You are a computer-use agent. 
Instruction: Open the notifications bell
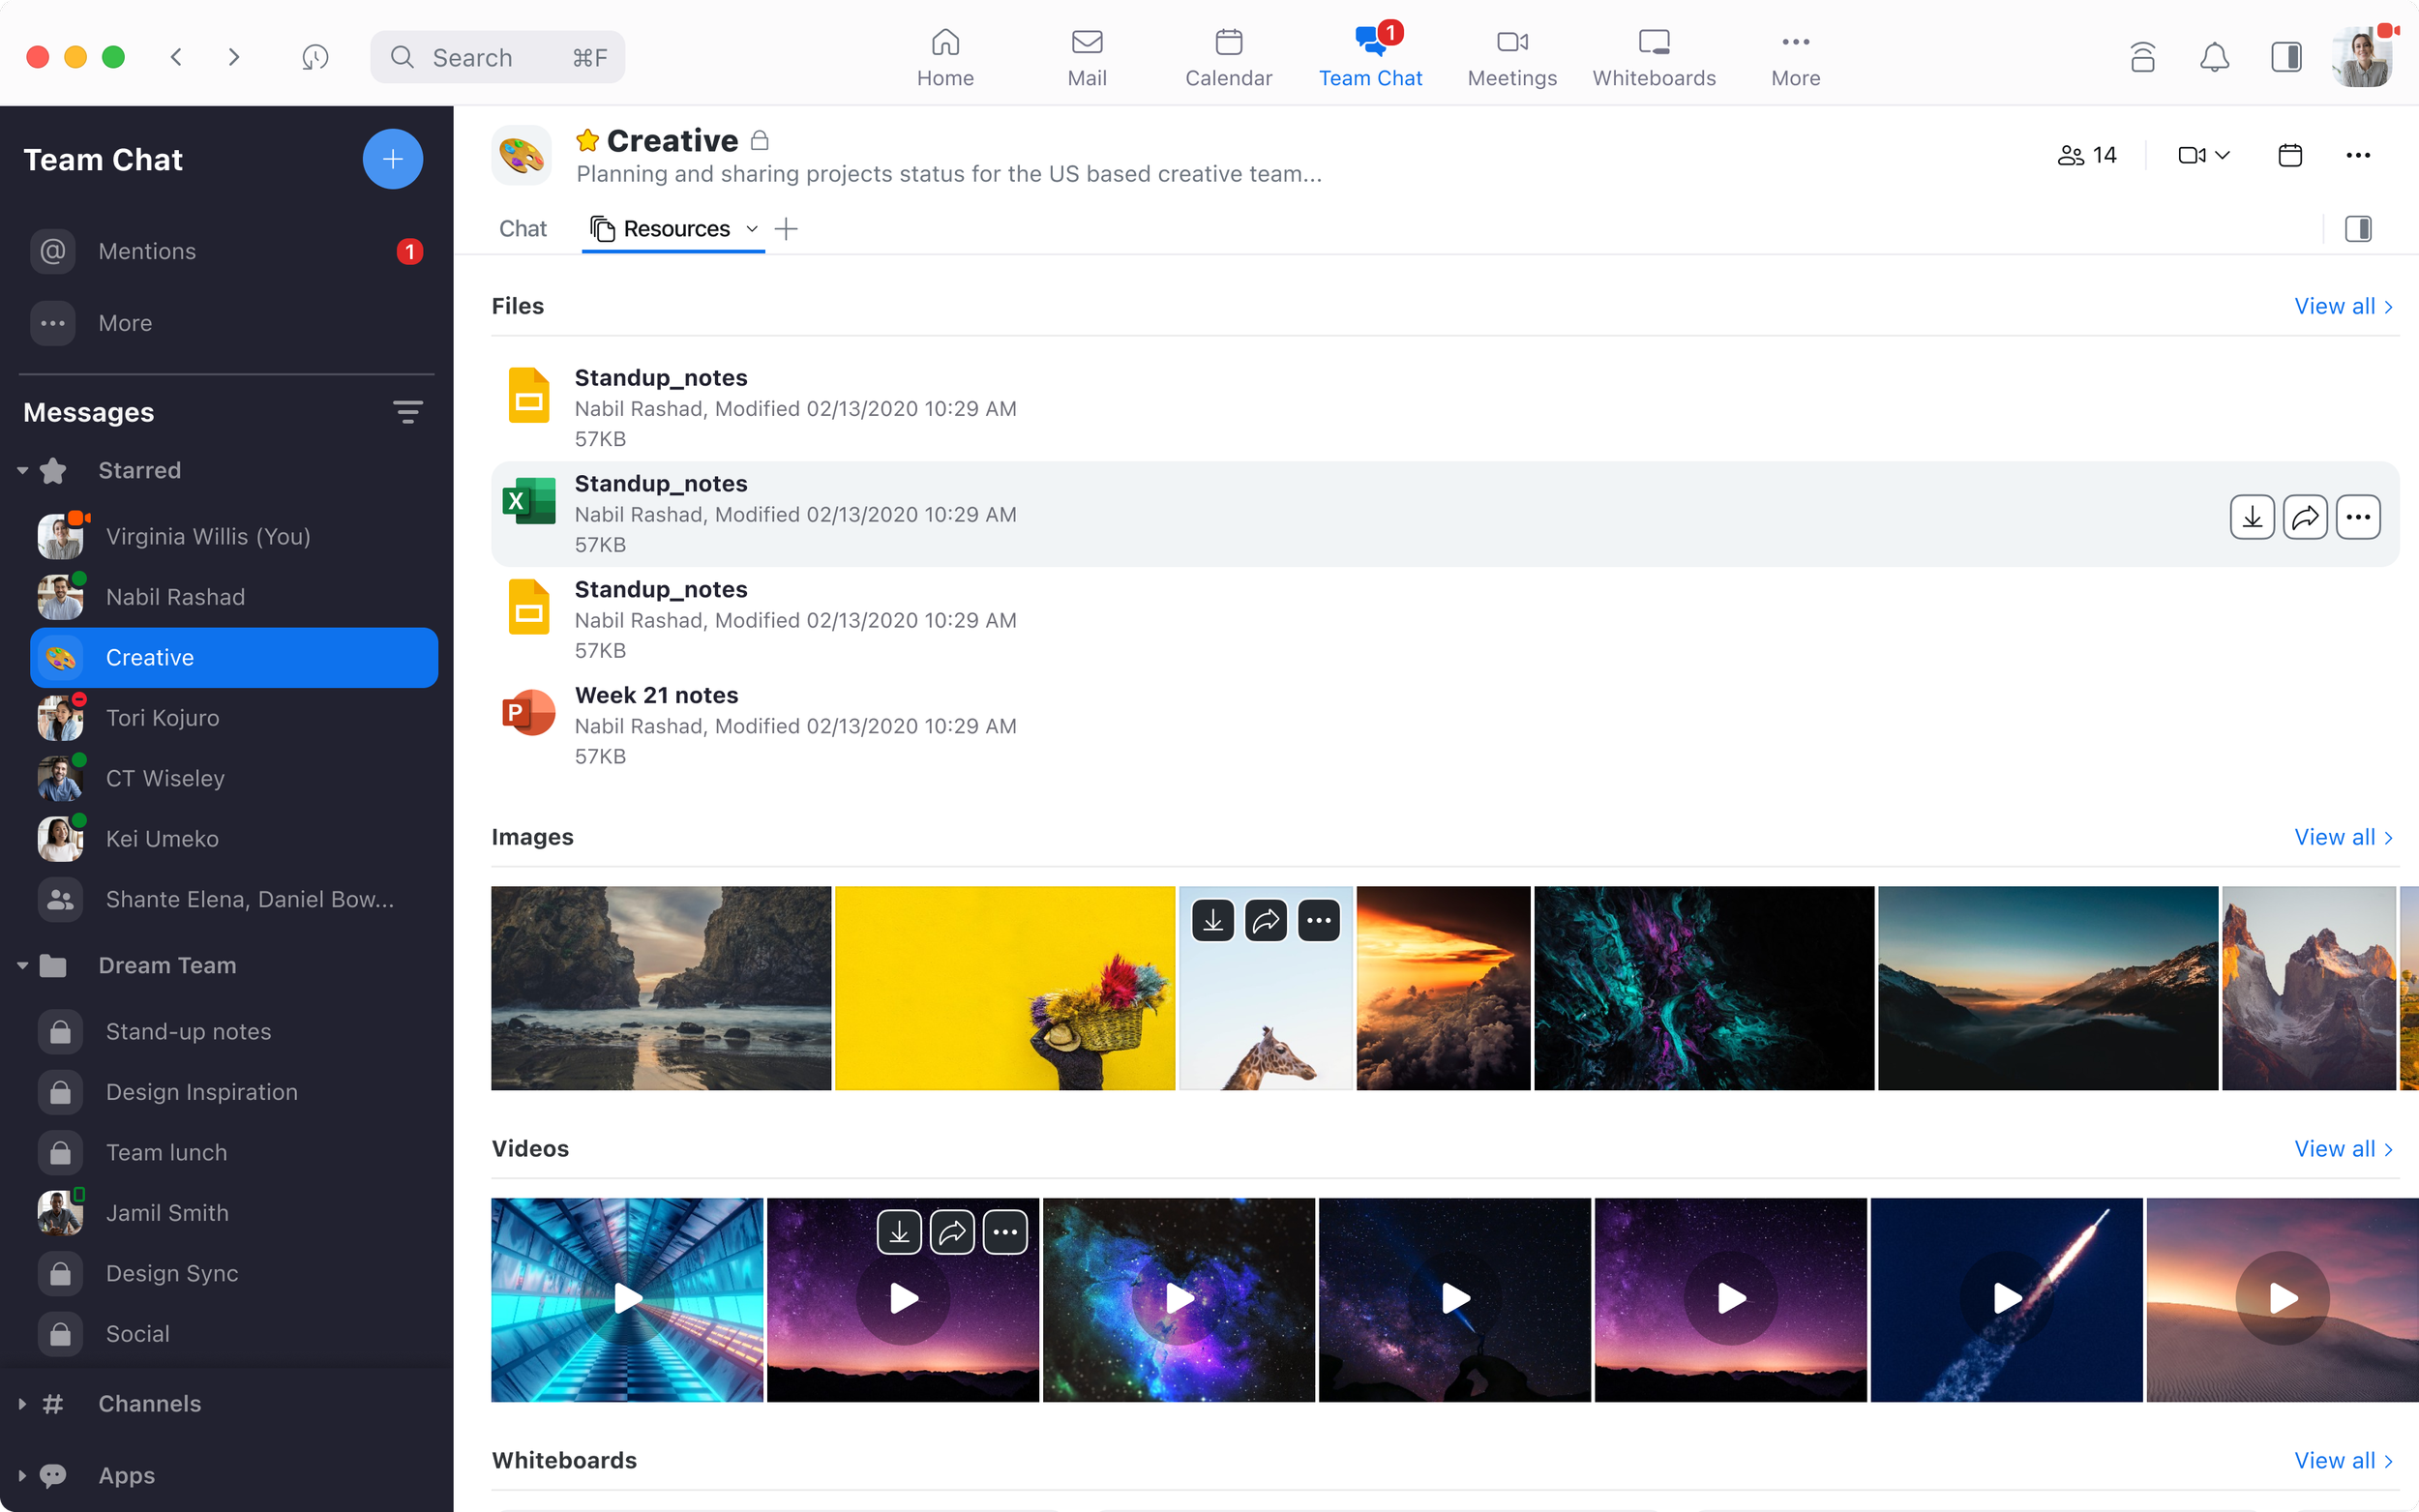coord(2214,57)
